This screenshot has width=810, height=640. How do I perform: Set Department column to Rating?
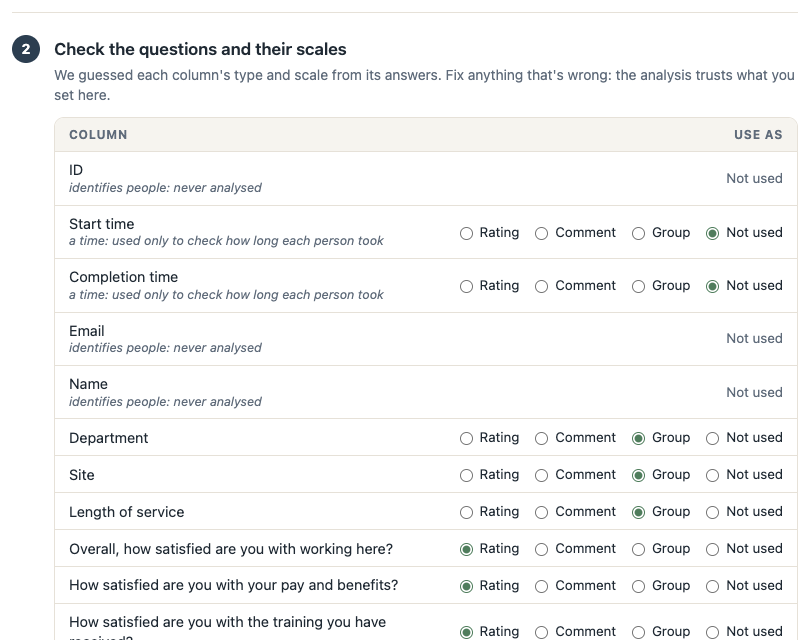(x=466, y=439)
